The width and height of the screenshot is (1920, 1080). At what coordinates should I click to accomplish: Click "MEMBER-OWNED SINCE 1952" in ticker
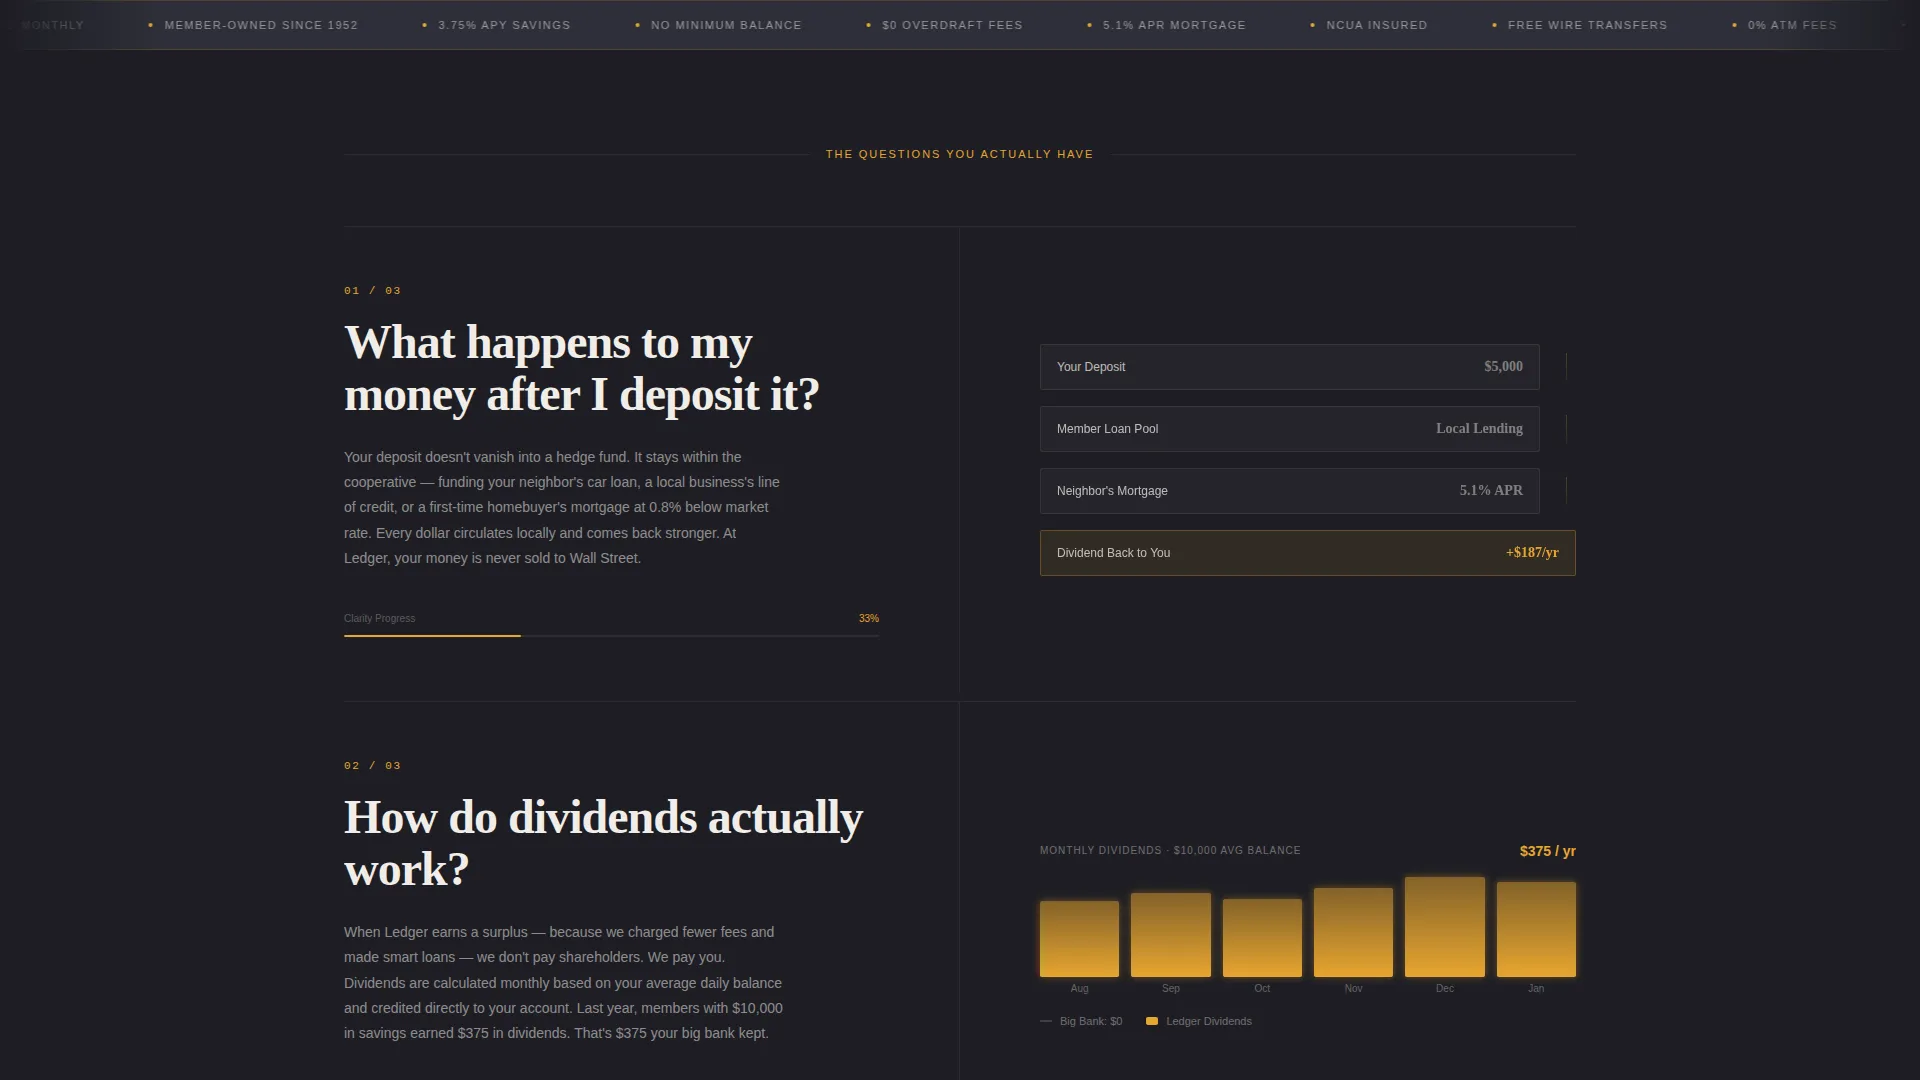[x=261, y=25]
